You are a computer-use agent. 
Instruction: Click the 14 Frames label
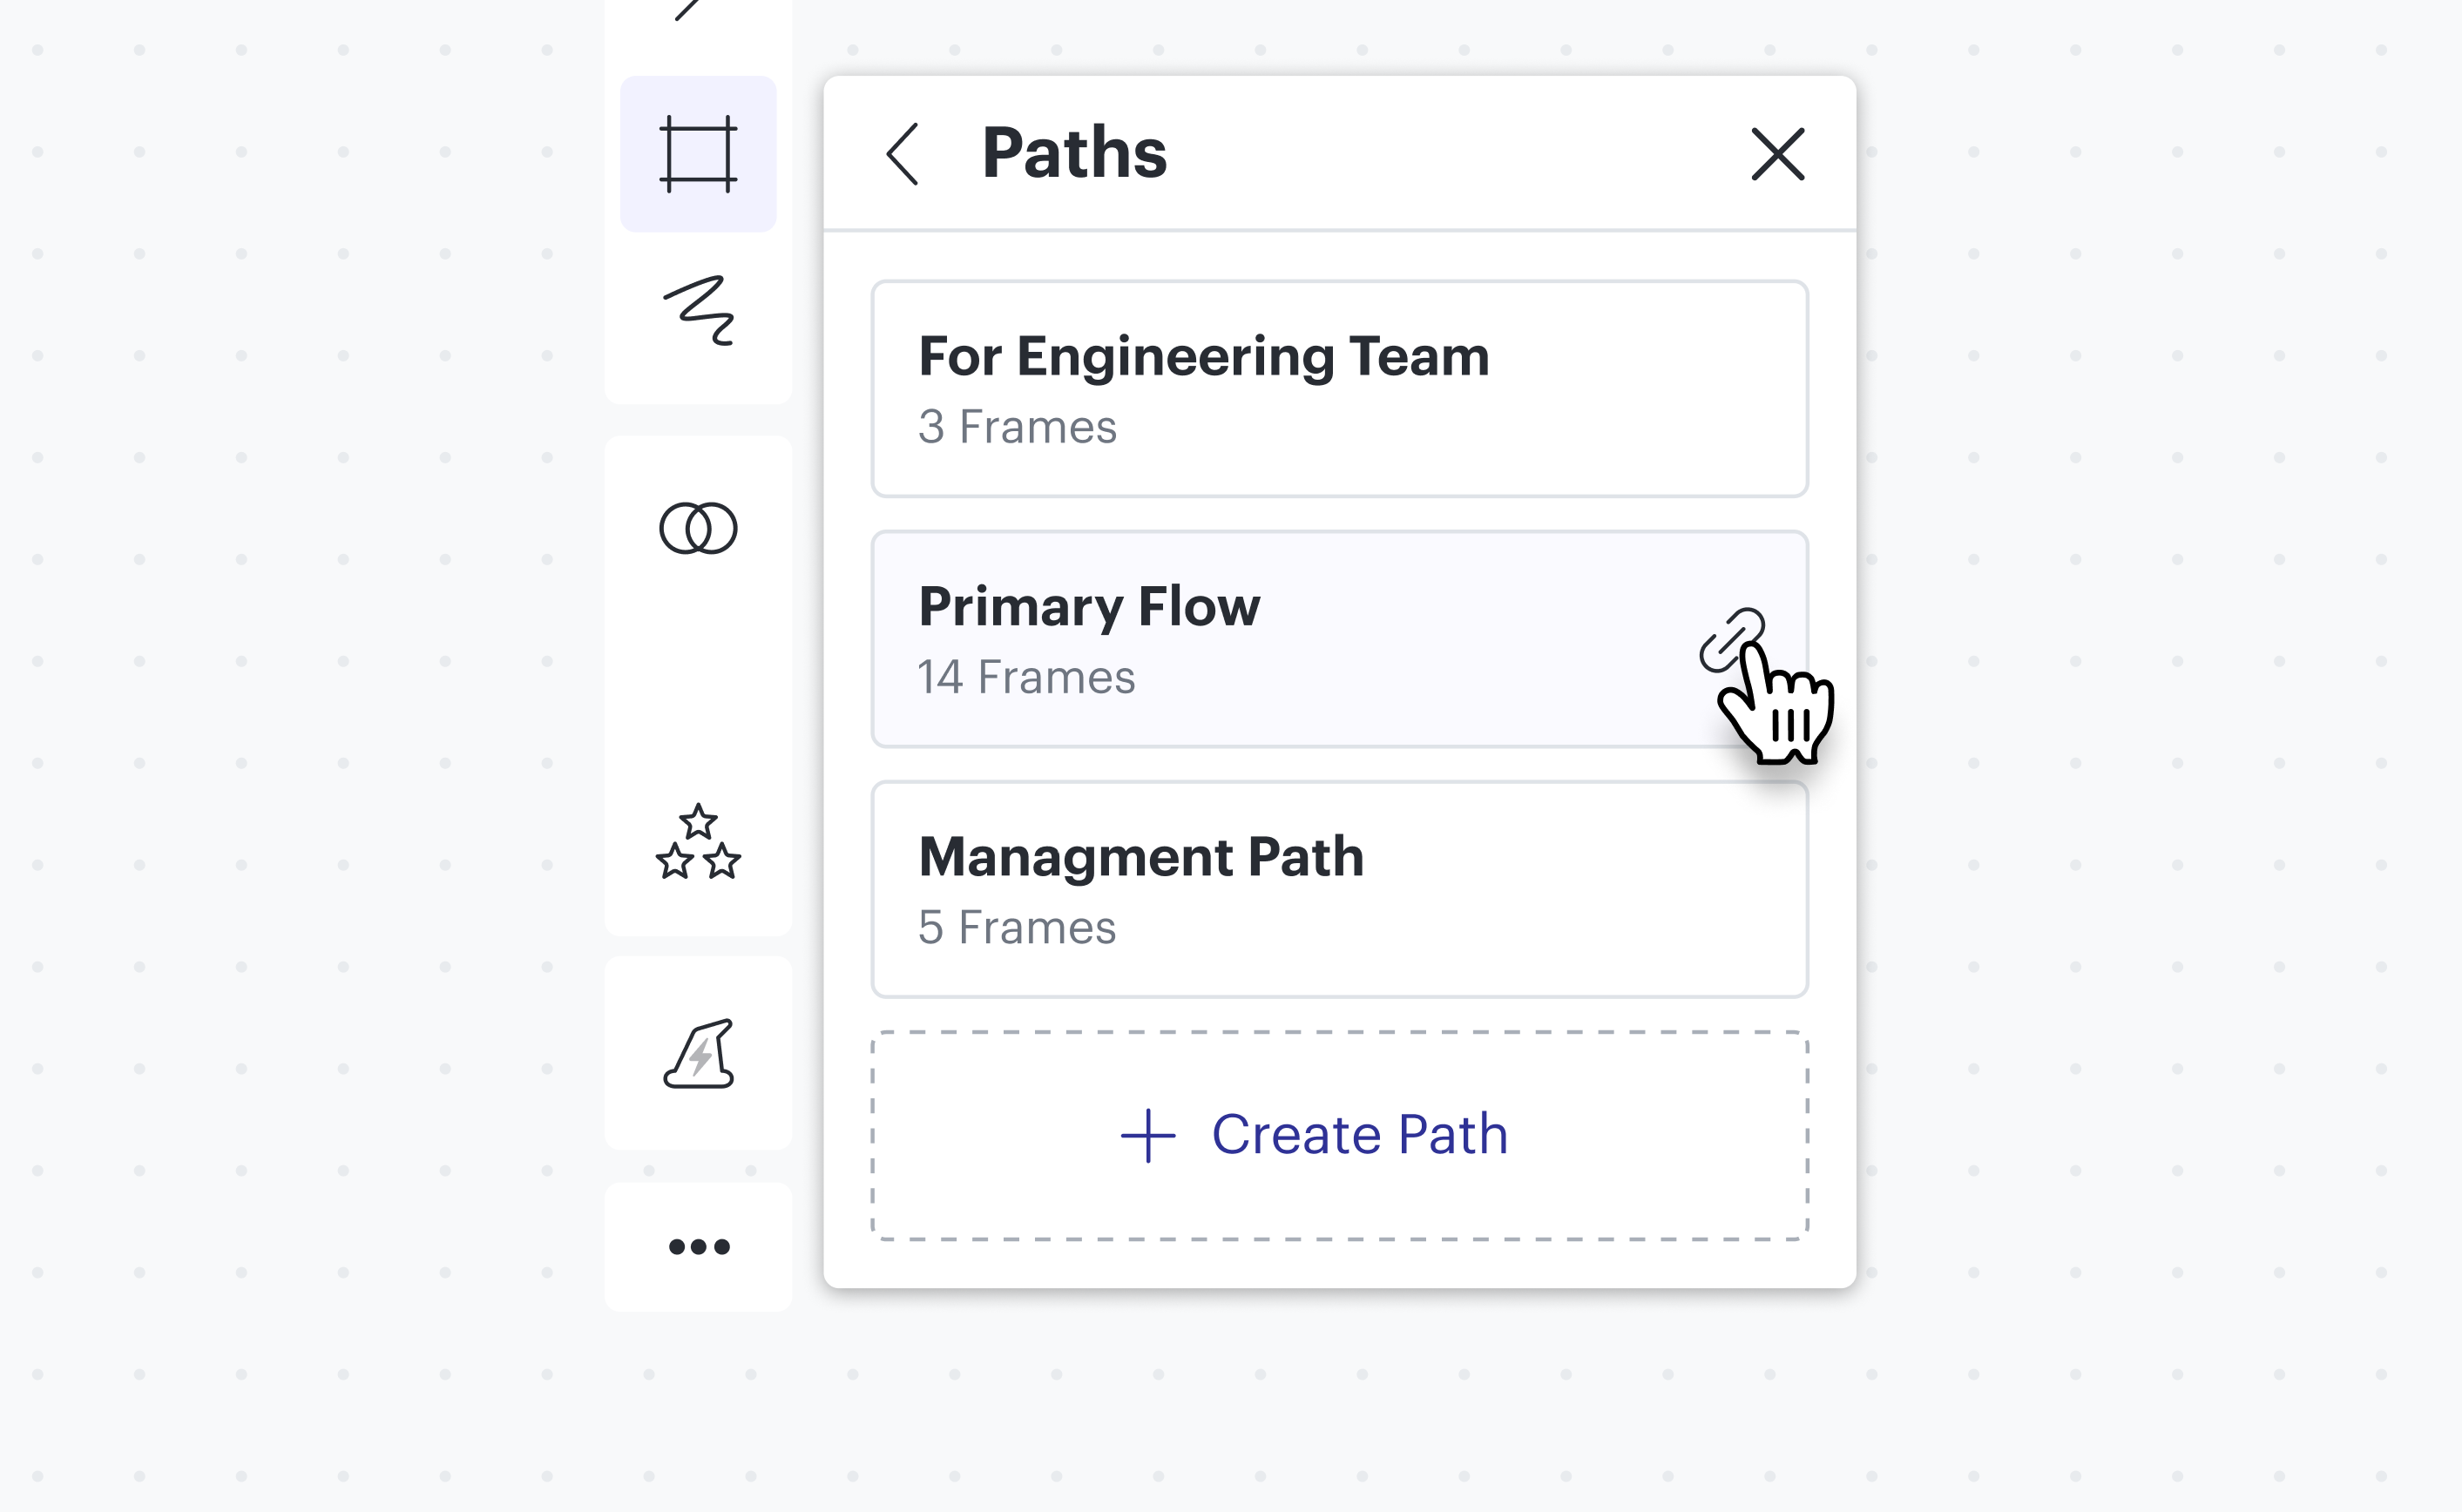tap(1026, 677)
